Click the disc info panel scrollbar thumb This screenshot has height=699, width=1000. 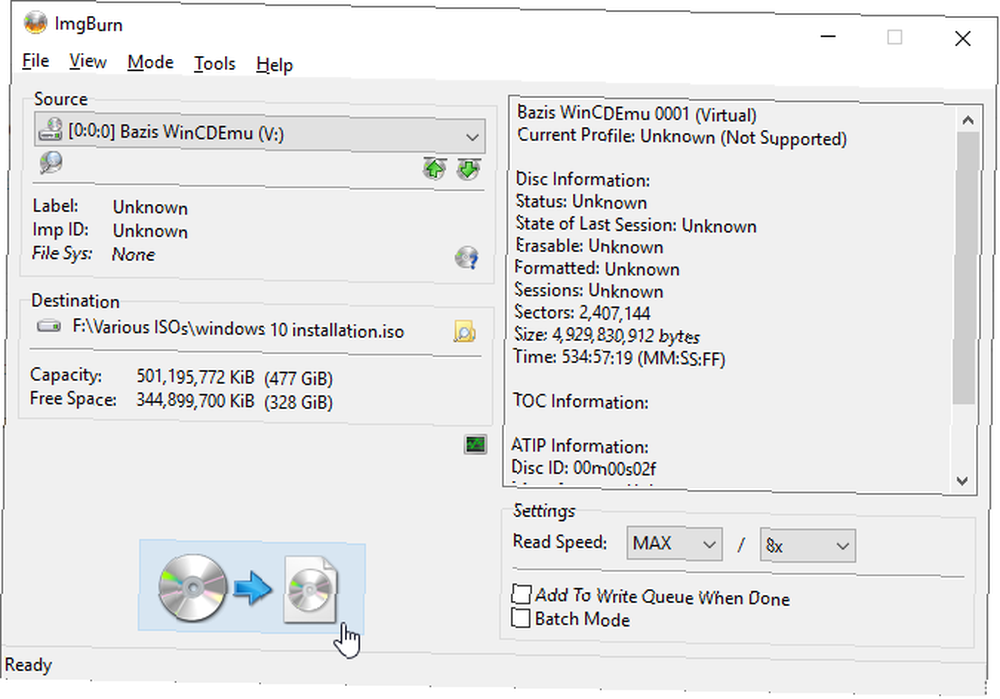pyautogui.click(x=966, y=268)
